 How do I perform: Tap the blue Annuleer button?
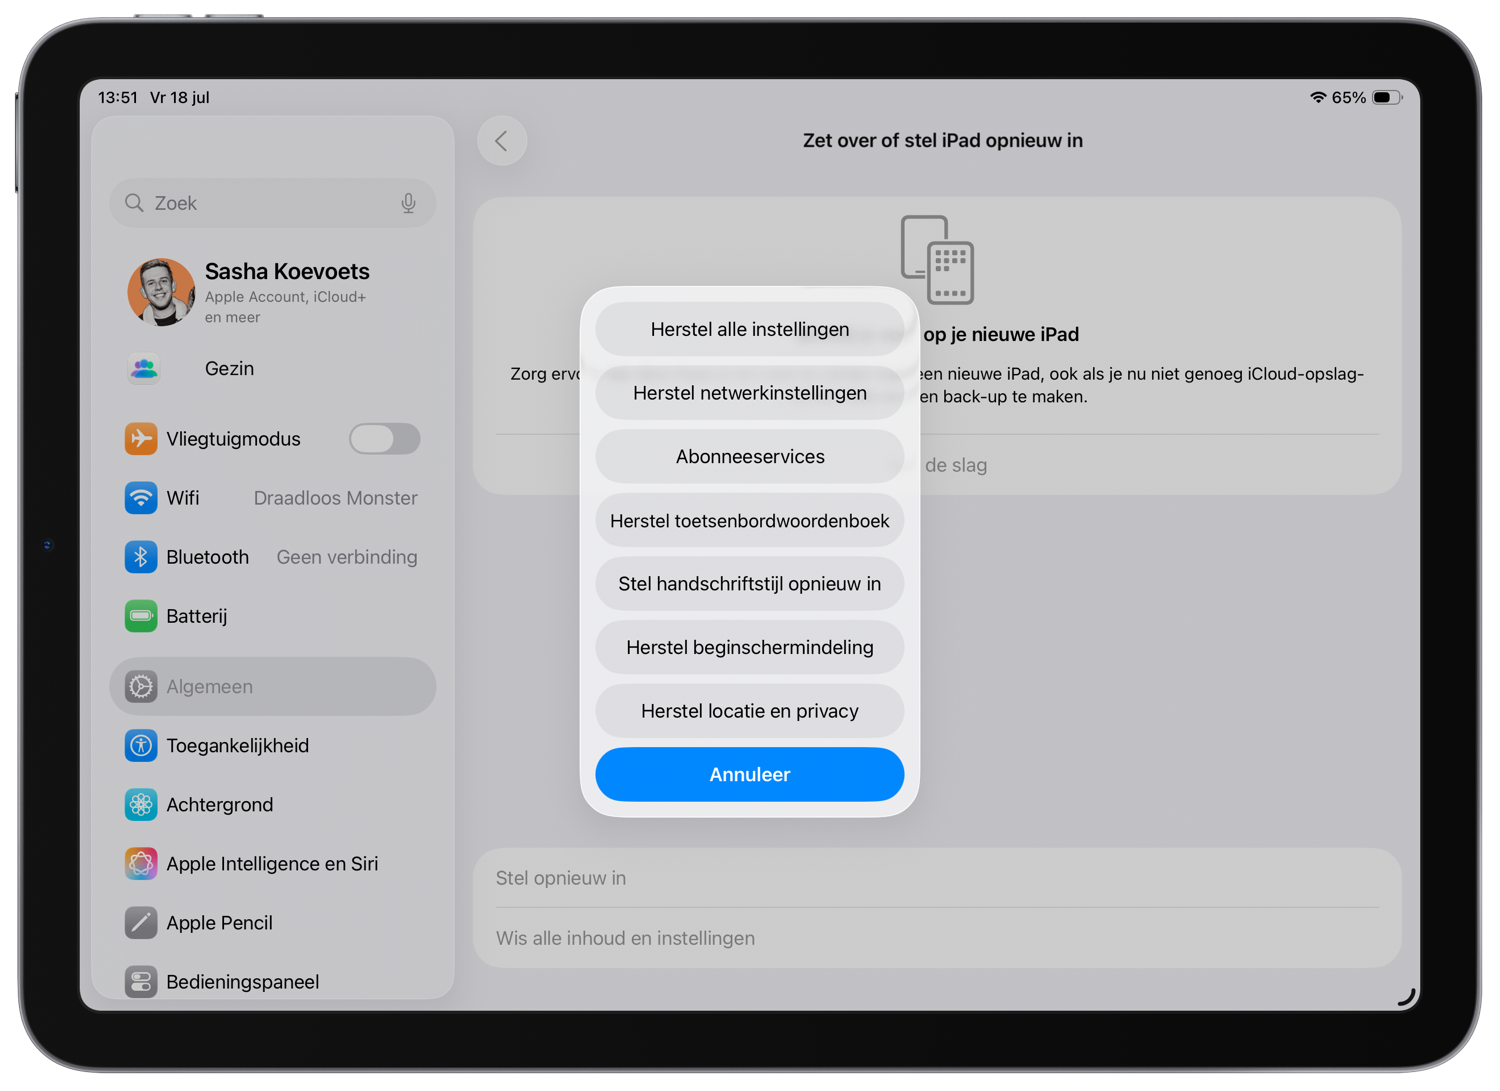click(750, 775)
